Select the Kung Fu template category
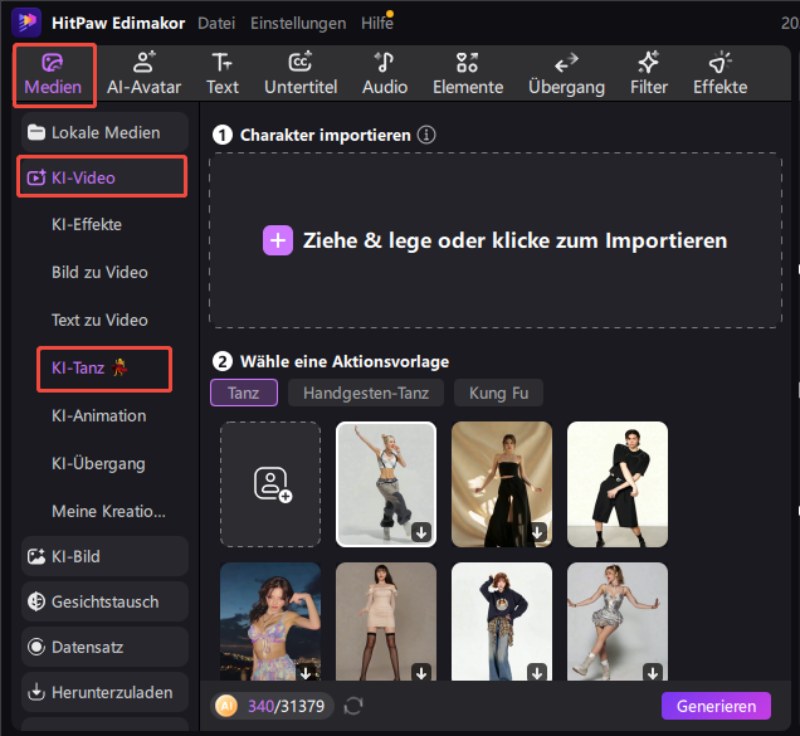Screen dimensions: 800x736 point(498,393)
